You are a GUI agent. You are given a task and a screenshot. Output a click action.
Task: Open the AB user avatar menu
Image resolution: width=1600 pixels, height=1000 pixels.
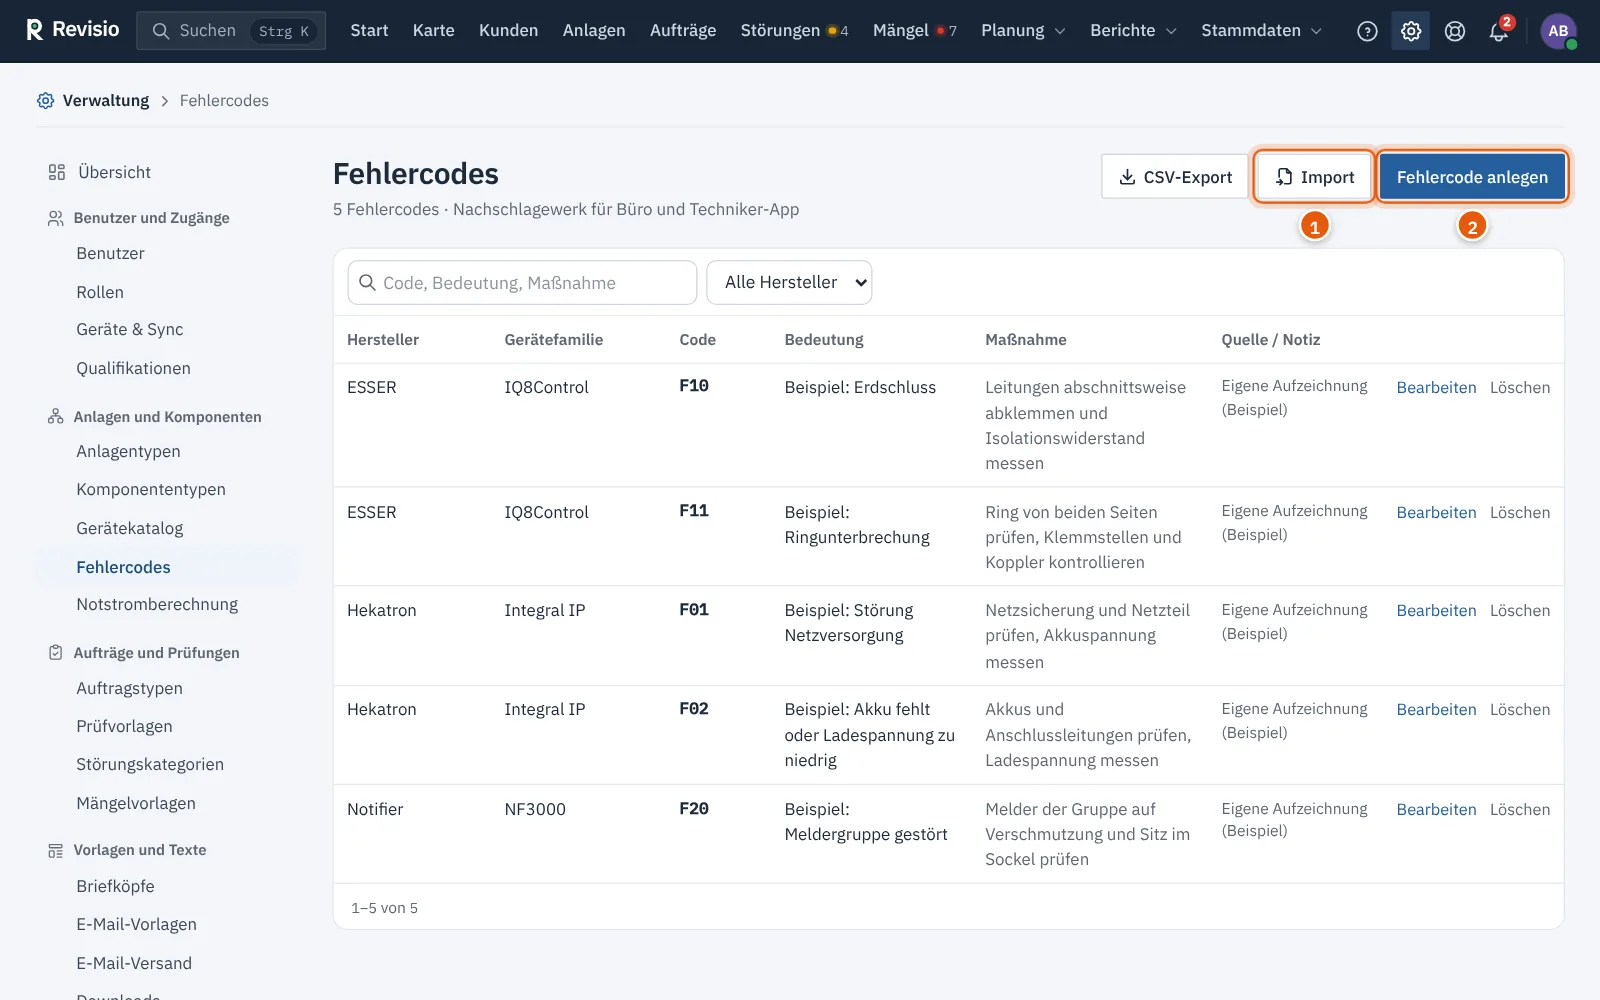(x=1558, y=31)
